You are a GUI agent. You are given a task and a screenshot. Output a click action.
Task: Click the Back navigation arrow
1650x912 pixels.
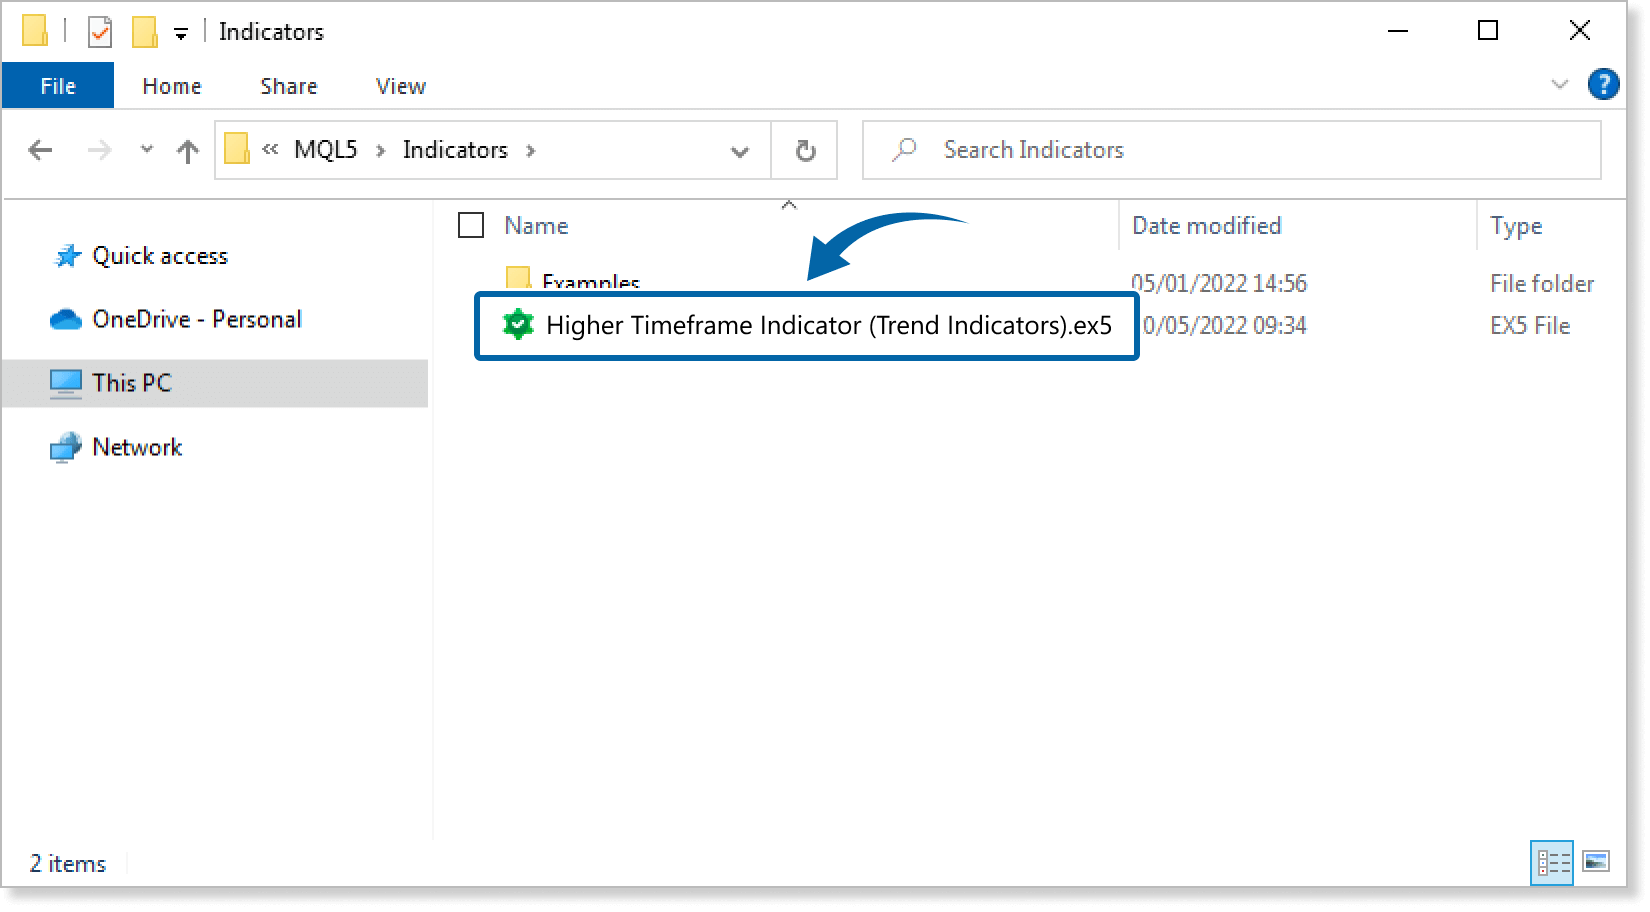point(40,151)
